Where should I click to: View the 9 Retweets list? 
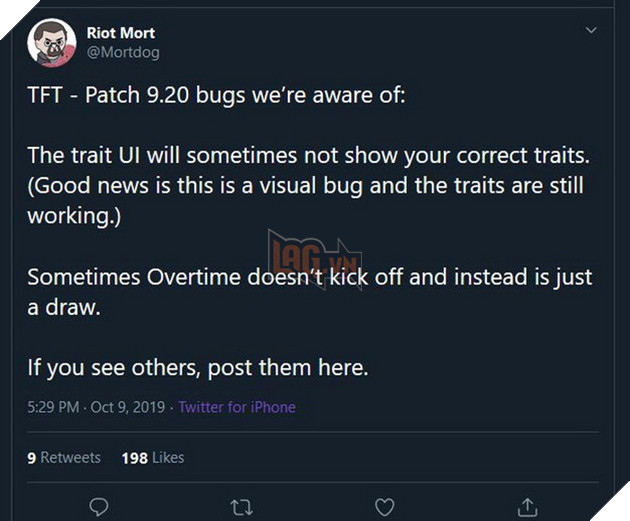[x=64, y=457]
